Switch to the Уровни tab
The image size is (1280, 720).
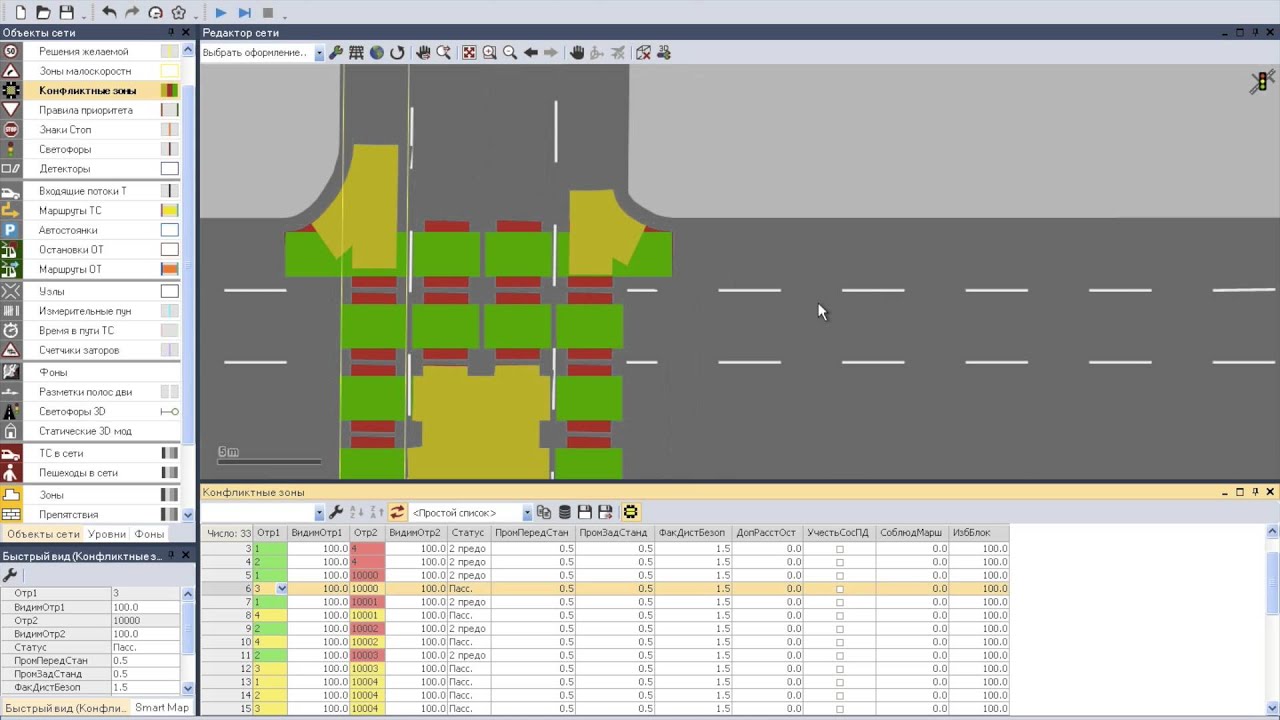[107, 534]
